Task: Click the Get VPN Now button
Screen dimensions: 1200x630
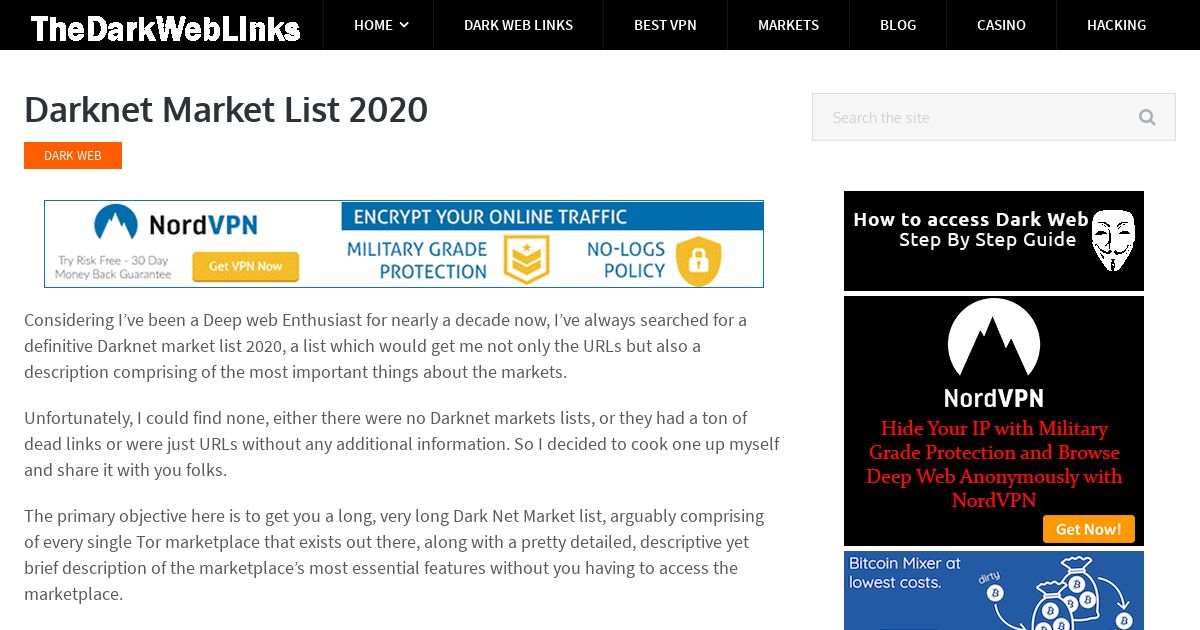Action: pos(245,266)
